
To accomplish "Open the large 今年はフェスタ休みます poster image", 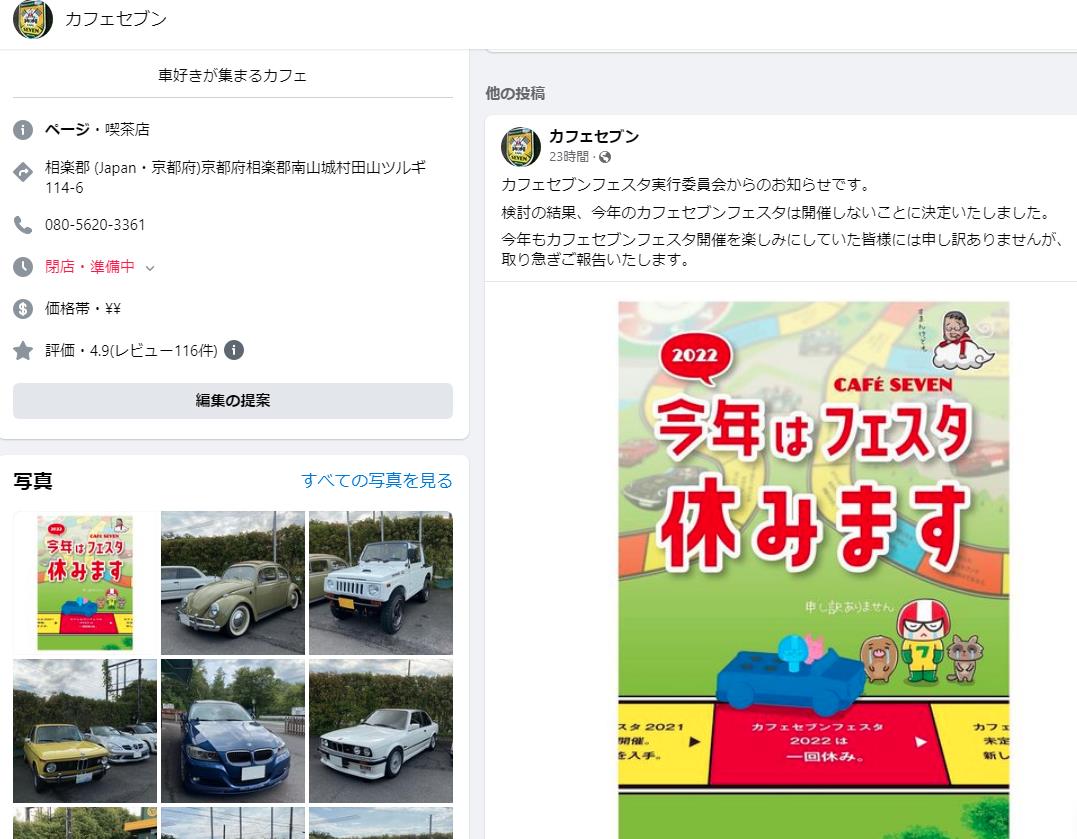I will 814,570.
